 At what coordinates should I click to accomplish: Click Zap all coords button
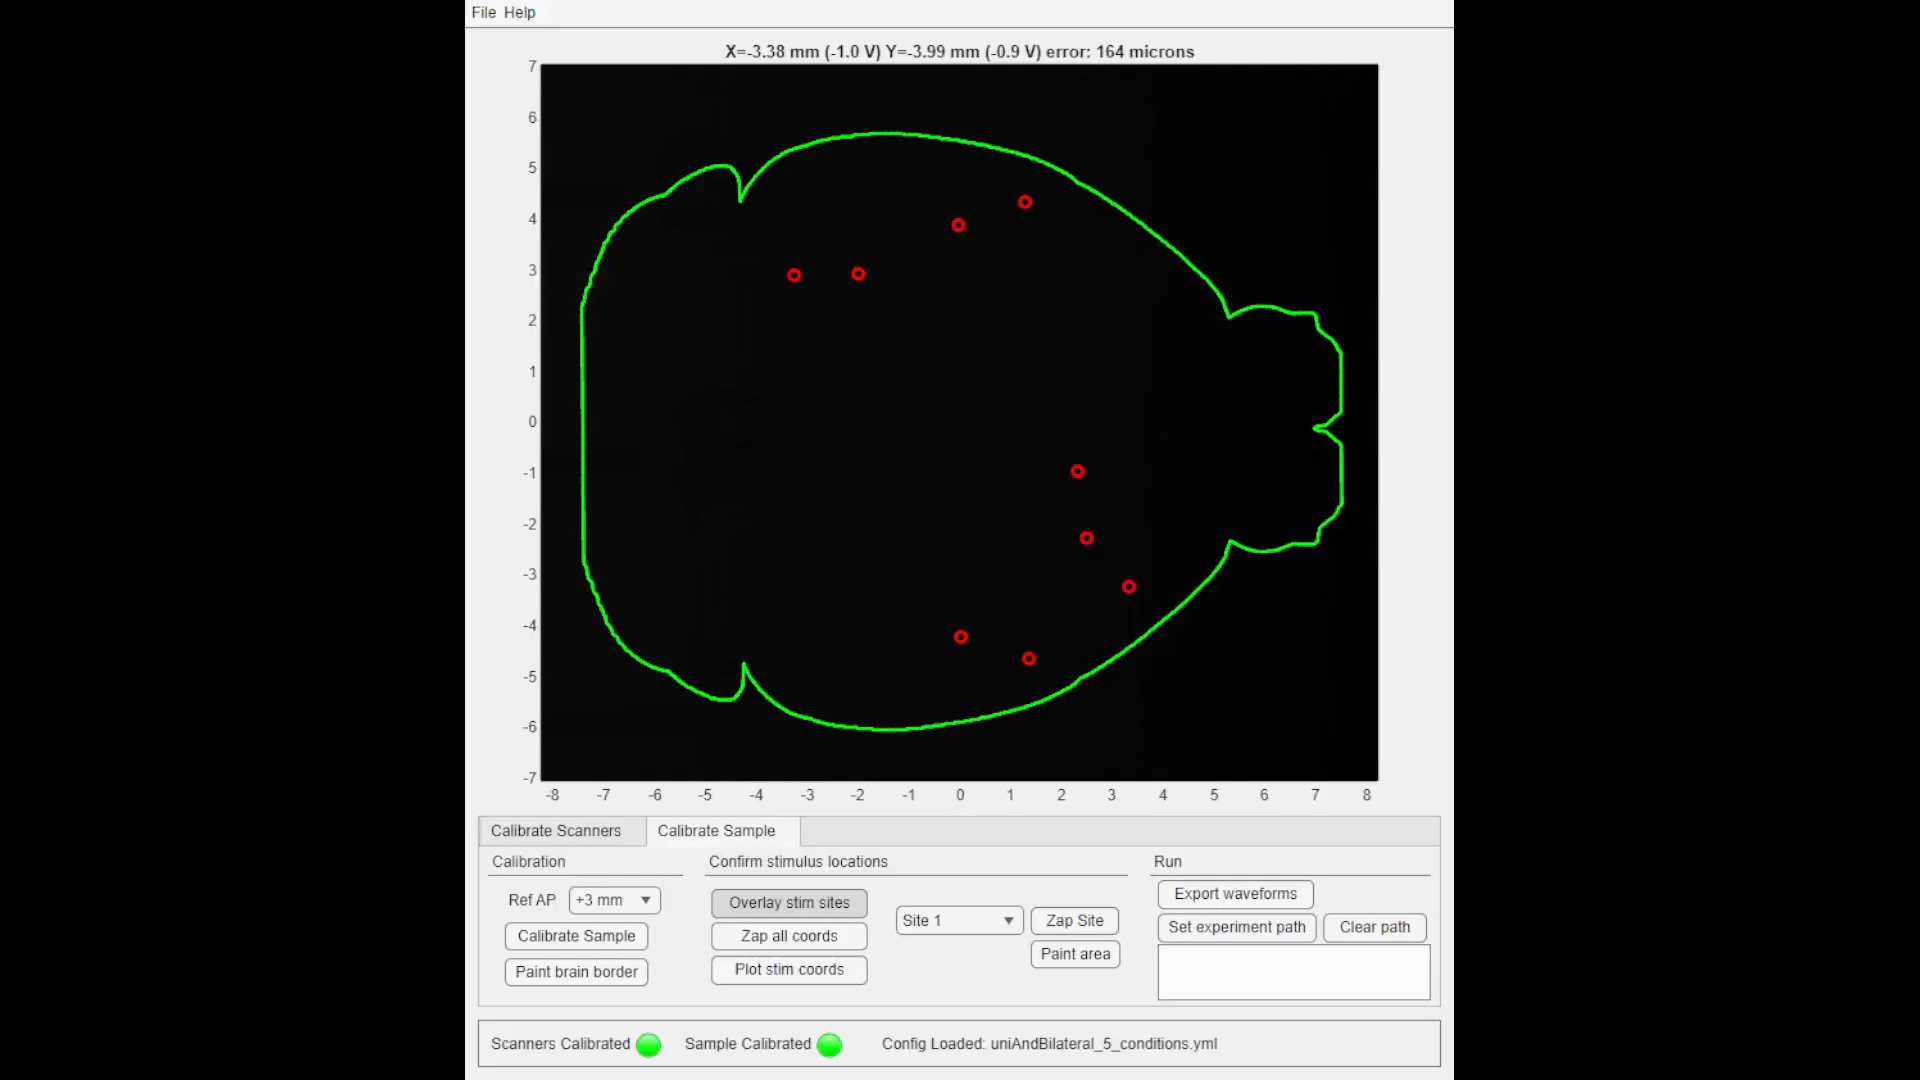click(x=789, y=936)
